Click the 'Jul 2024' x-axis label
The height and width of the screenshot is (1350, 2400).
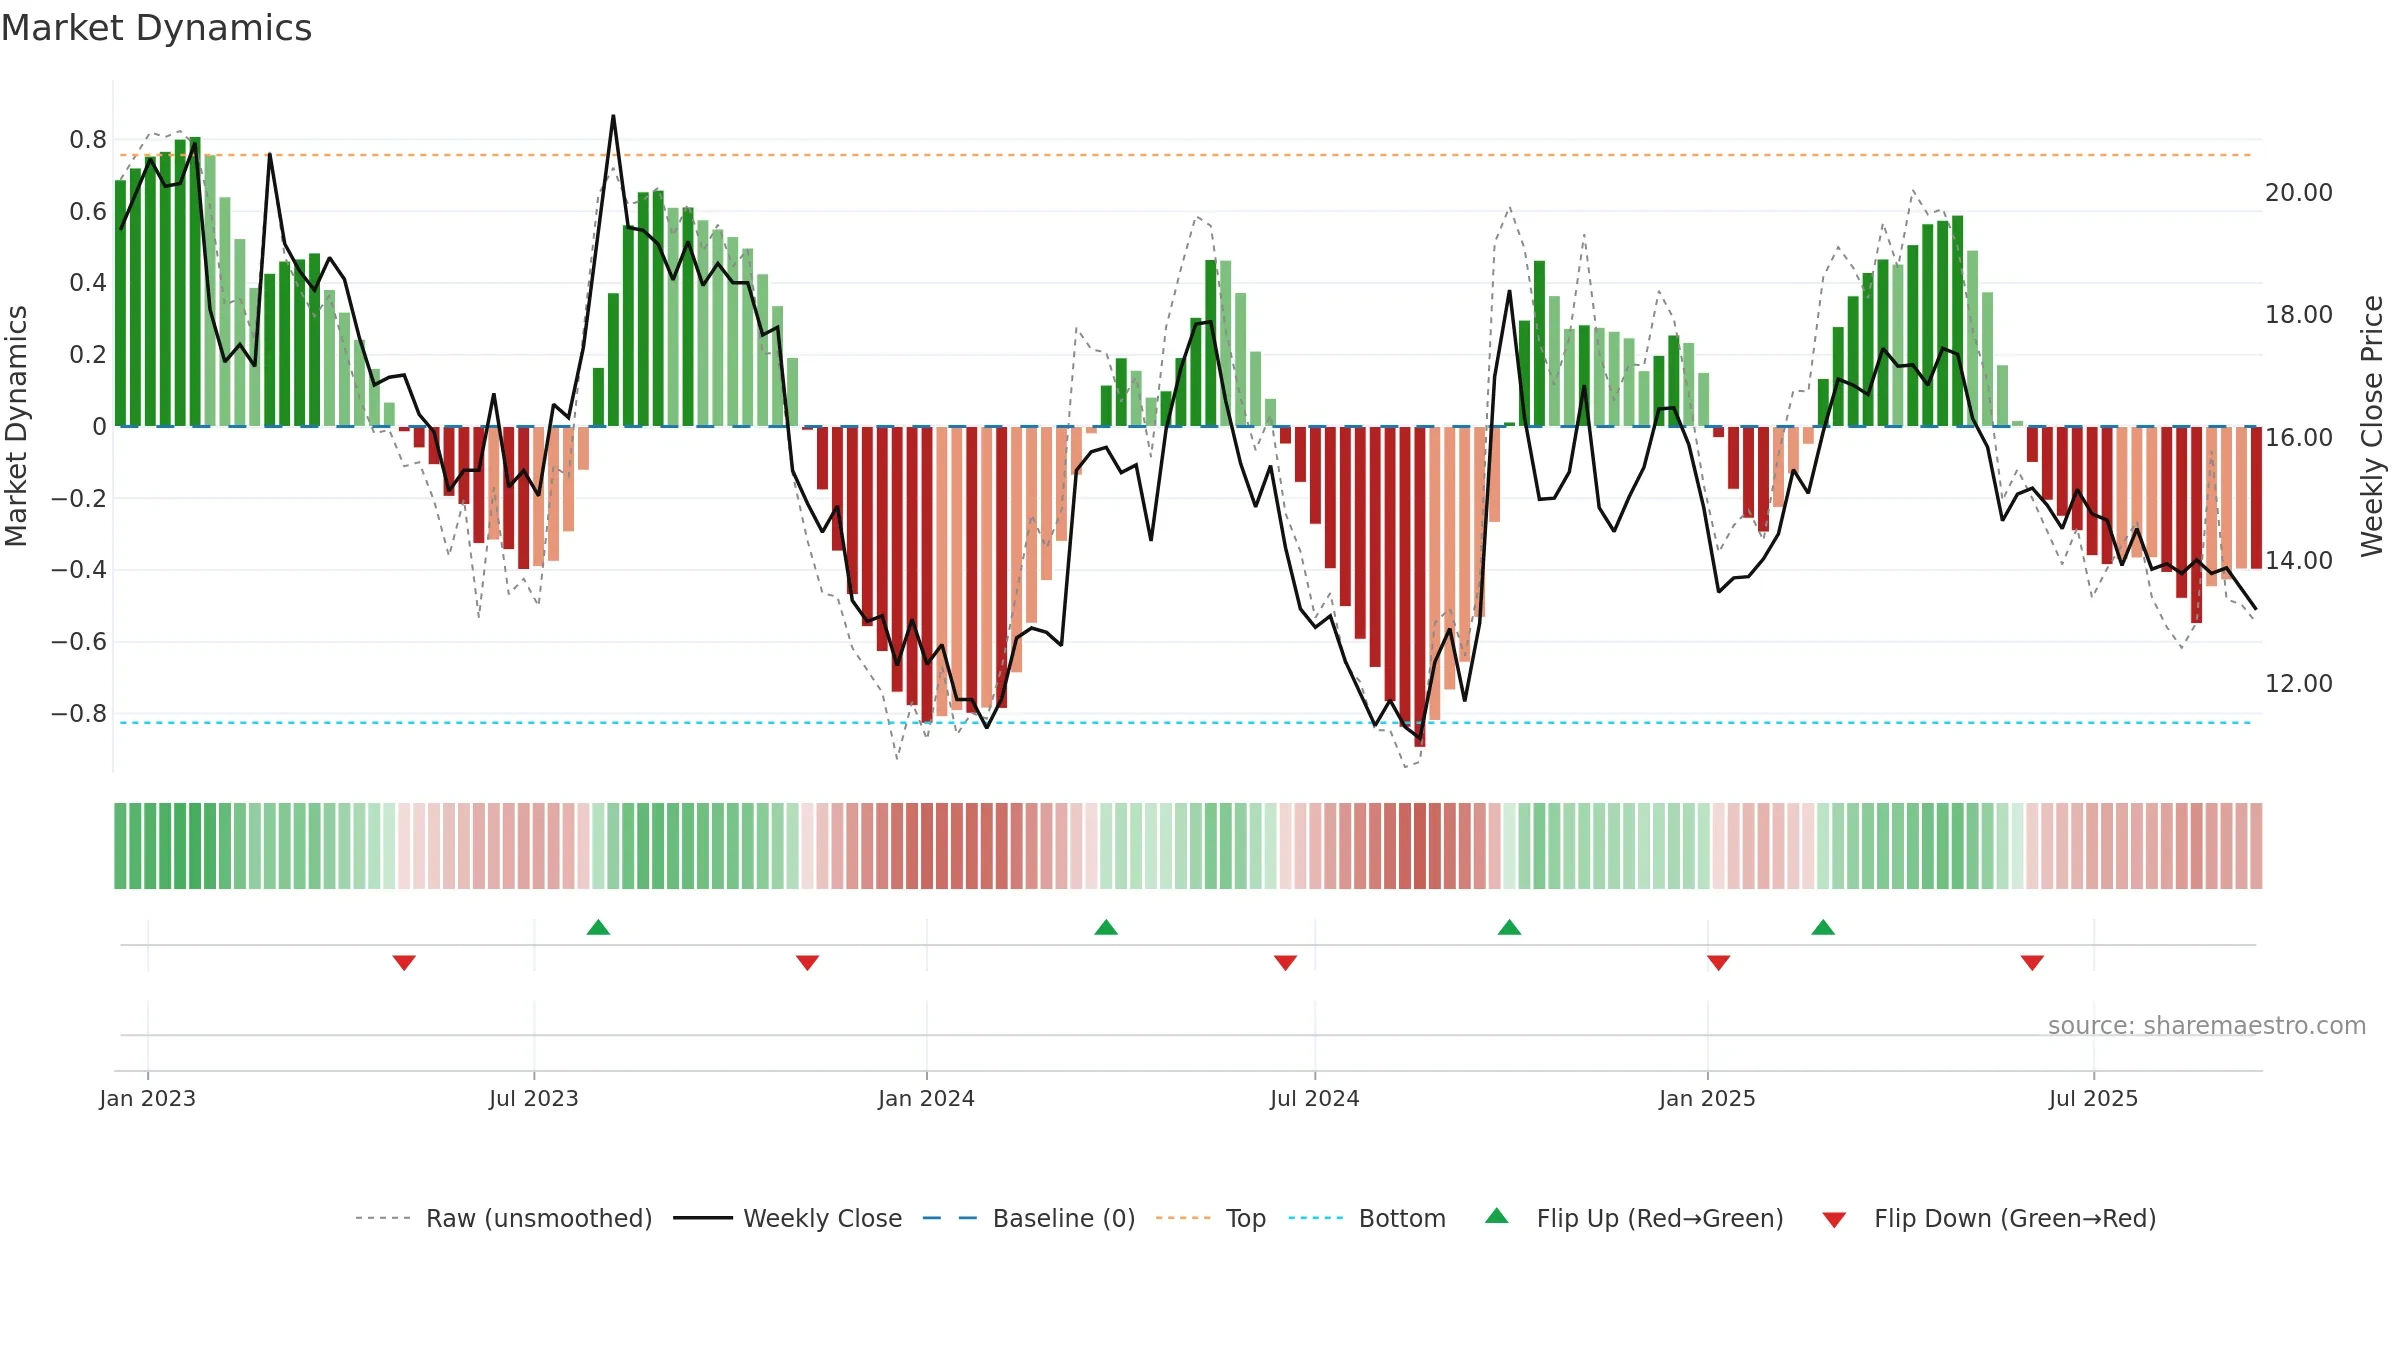1315,1098
